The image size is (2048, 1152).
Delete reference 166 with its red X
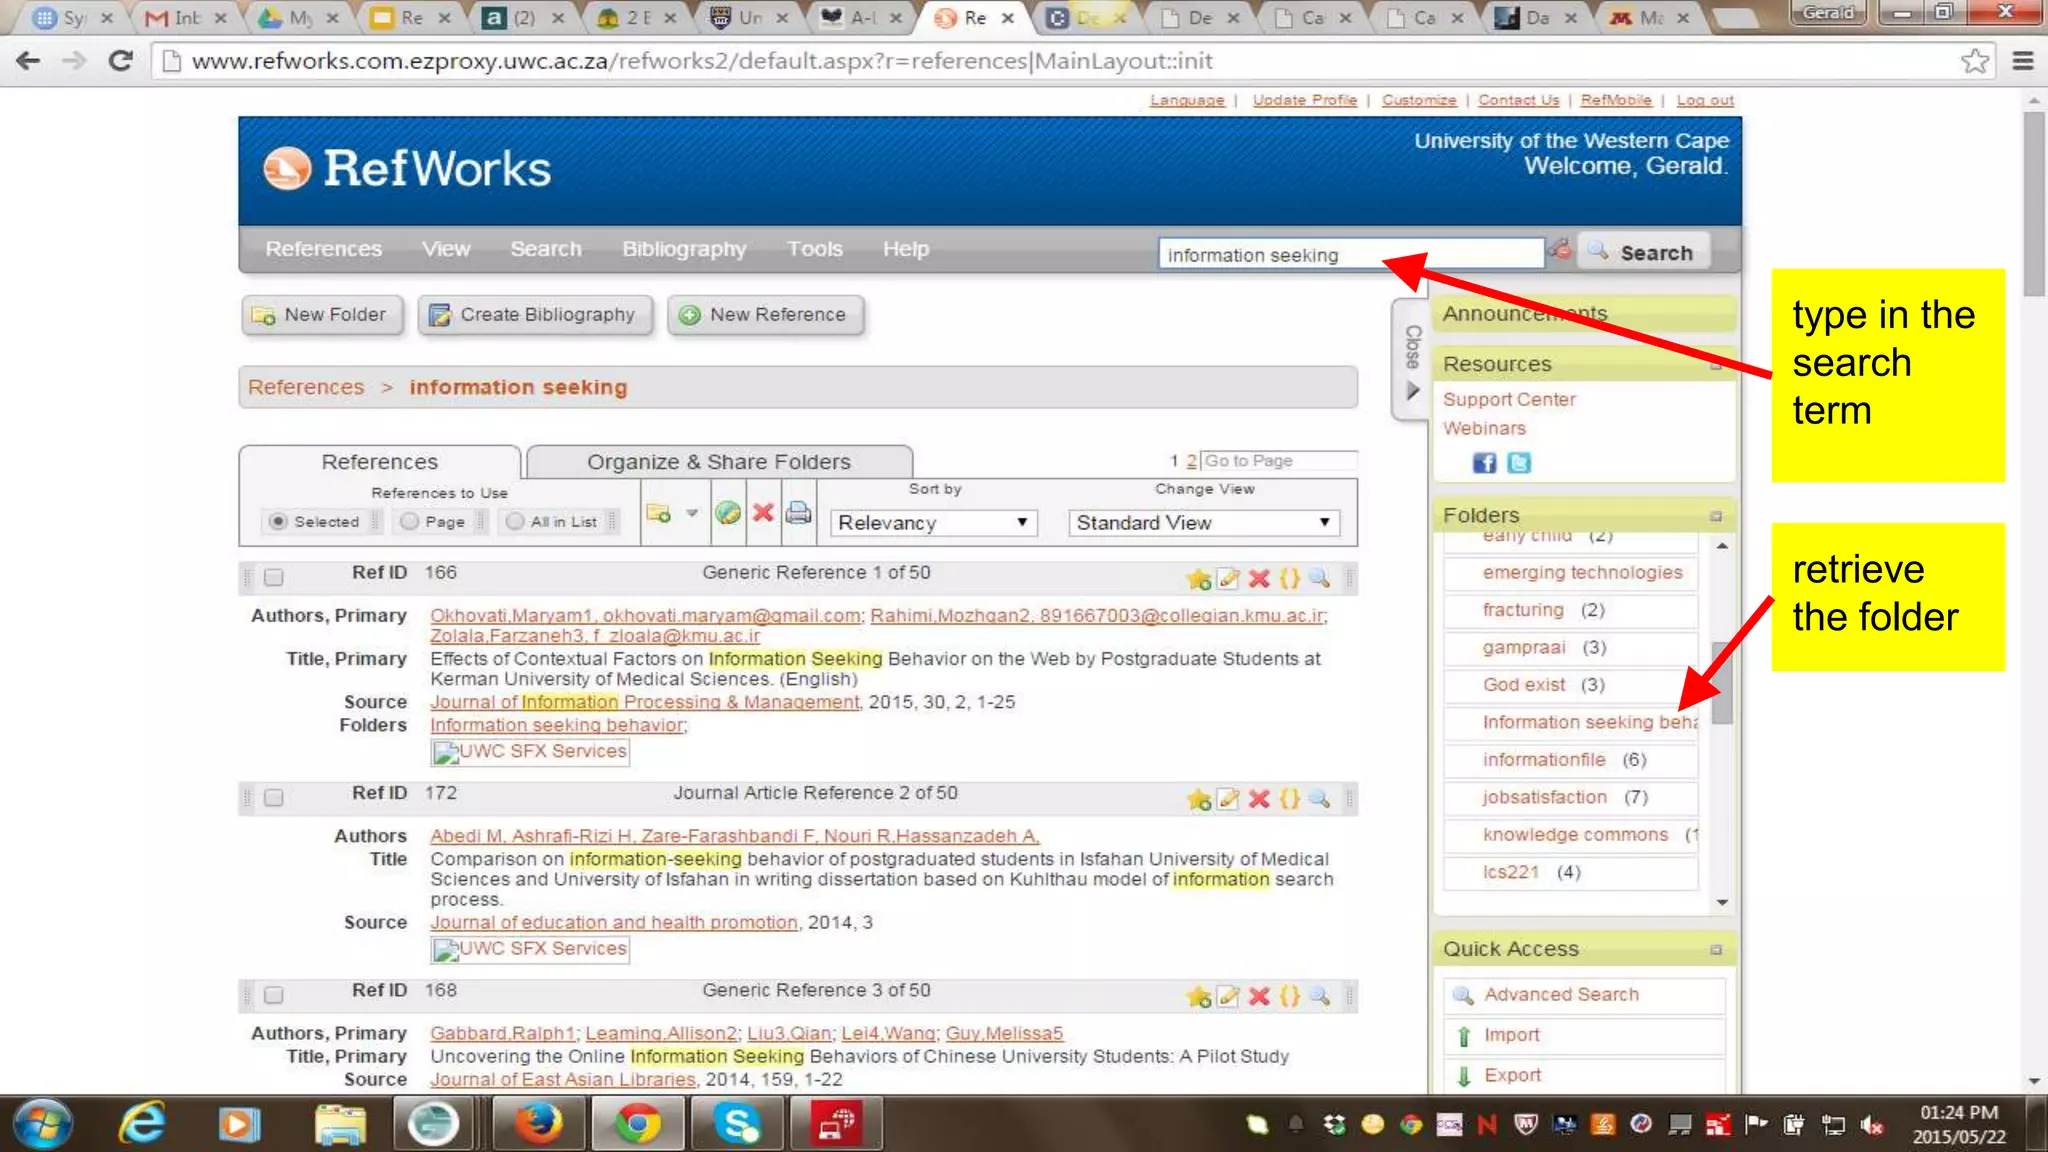1259,578
